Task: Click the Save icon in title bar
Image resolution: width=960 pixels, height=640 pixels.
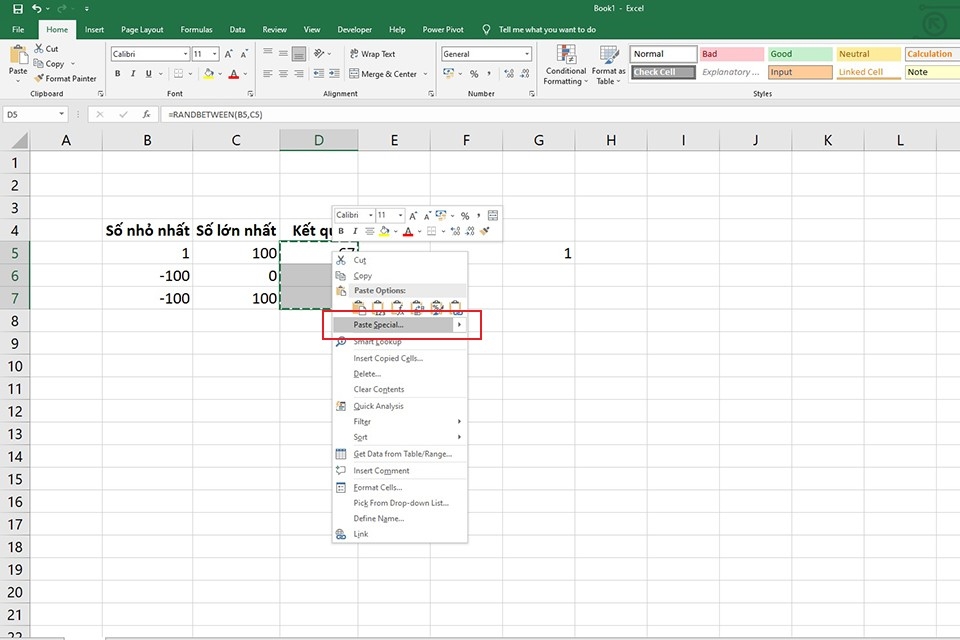Action: [x=18, y=9]
